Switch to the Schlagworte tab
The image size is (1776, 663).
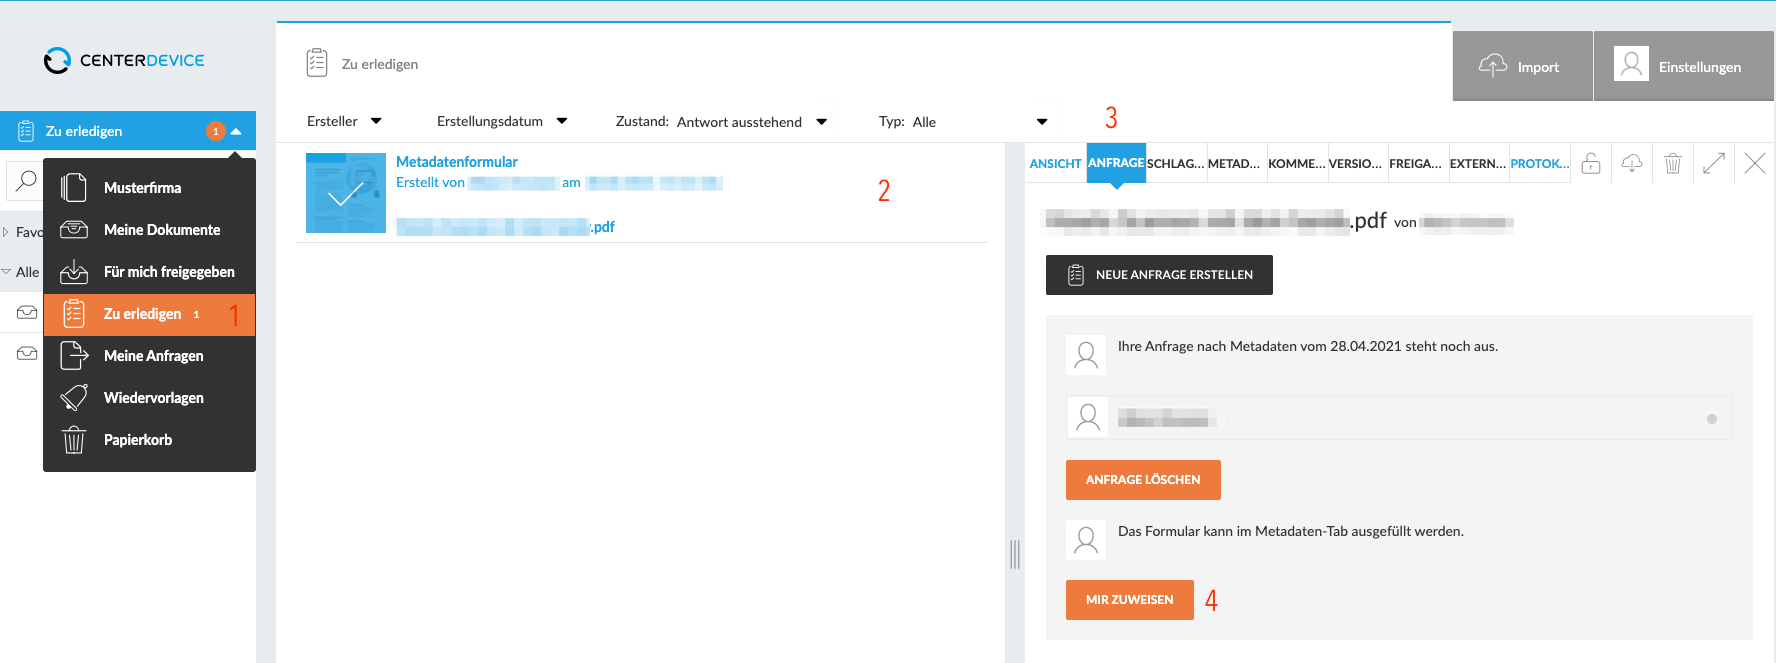point(1176,164)
